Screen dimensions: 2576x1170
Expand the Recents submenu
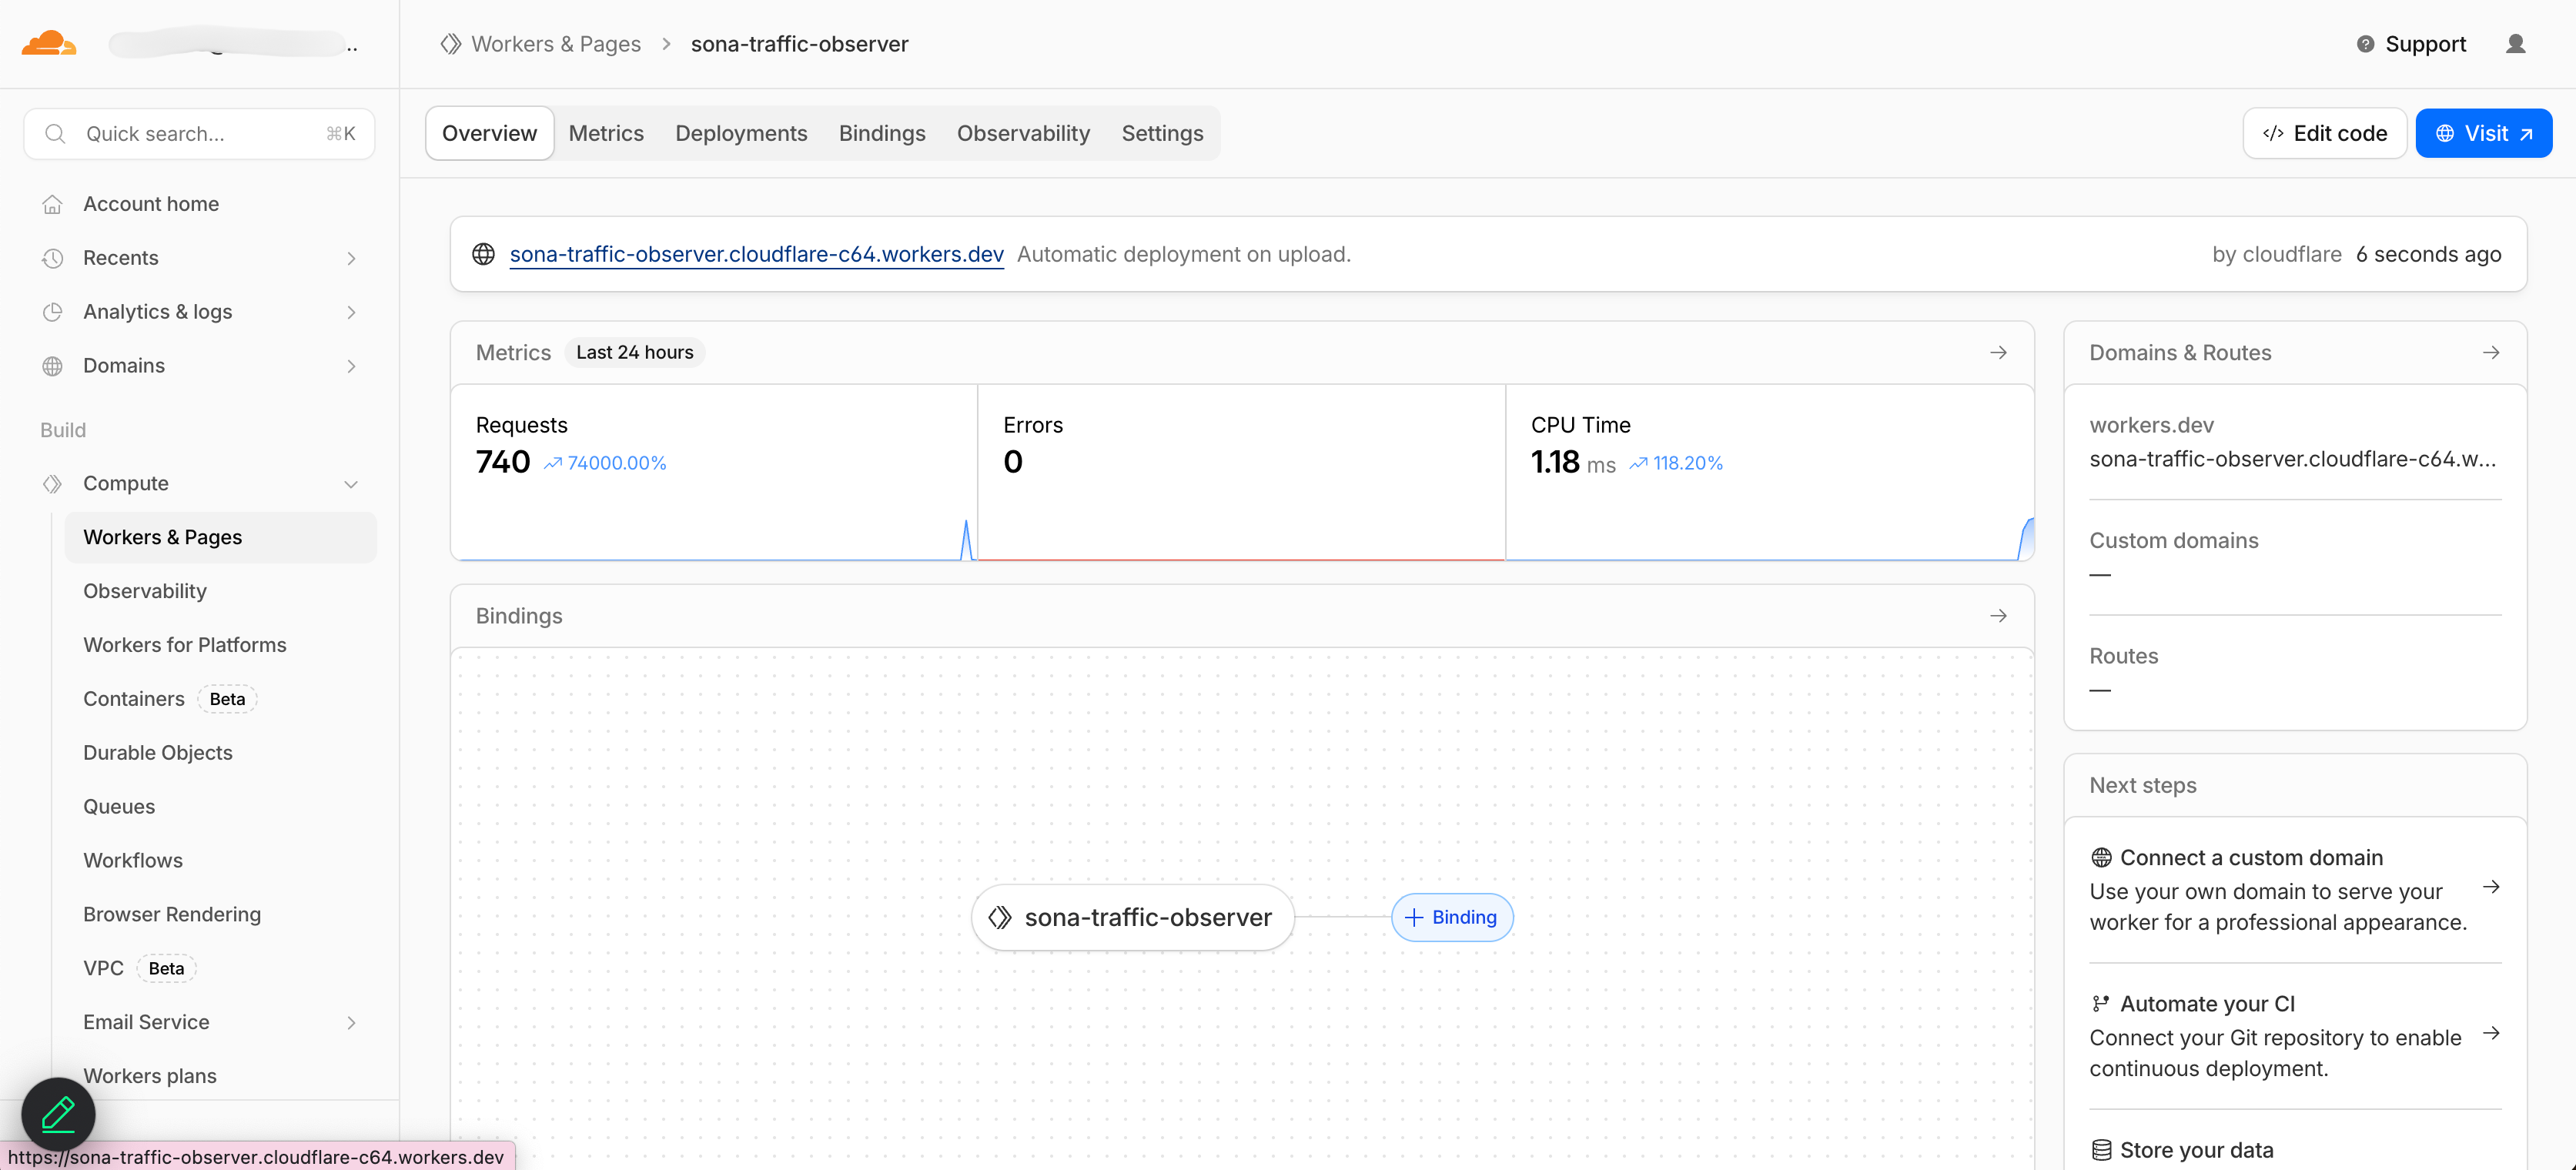[351, 258]
